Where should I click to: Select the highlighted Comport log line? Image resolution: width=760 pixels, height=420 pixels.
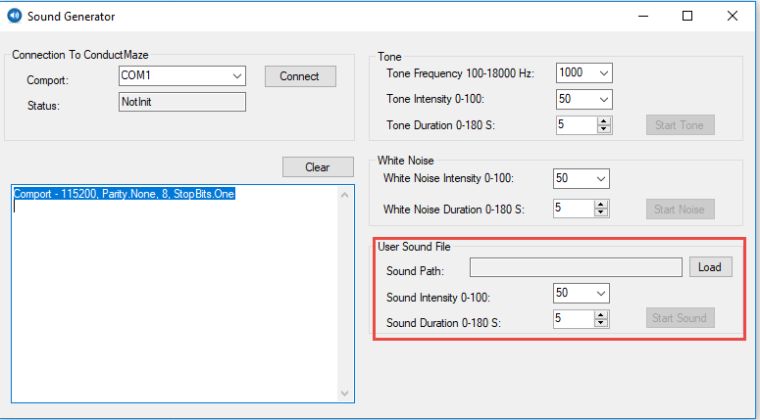(124, 194)
